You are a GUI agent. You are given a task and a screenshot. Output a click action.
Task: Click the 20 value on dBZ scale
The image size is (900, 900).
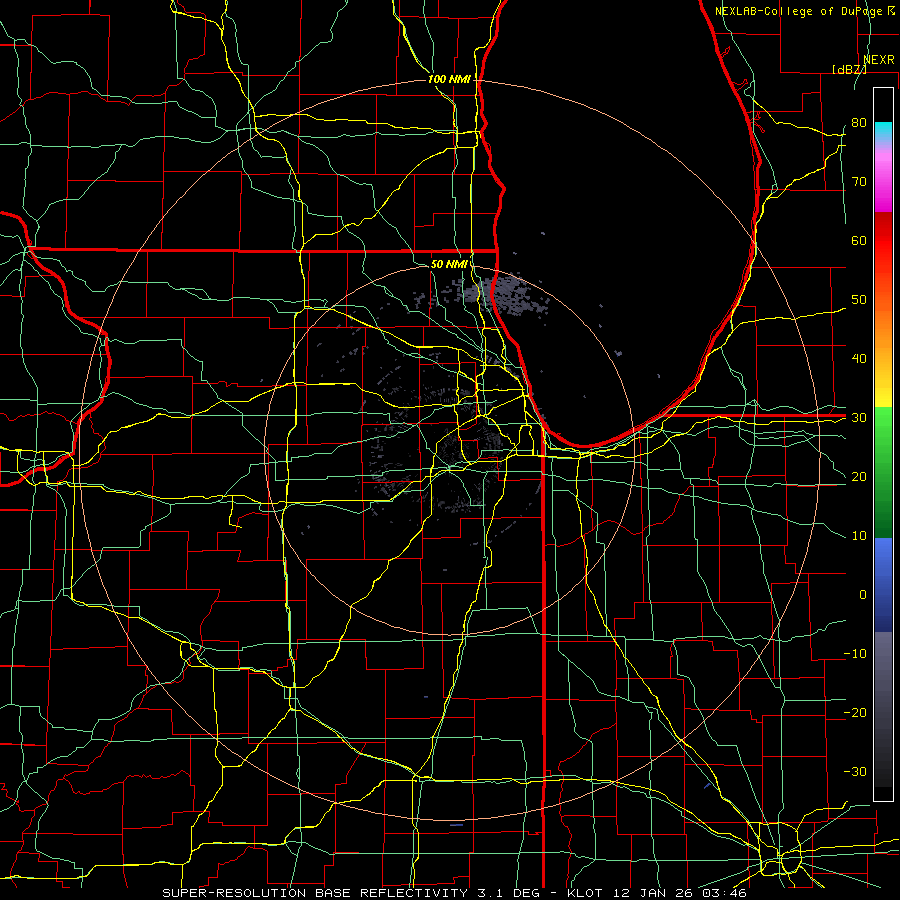pos(859,476)
